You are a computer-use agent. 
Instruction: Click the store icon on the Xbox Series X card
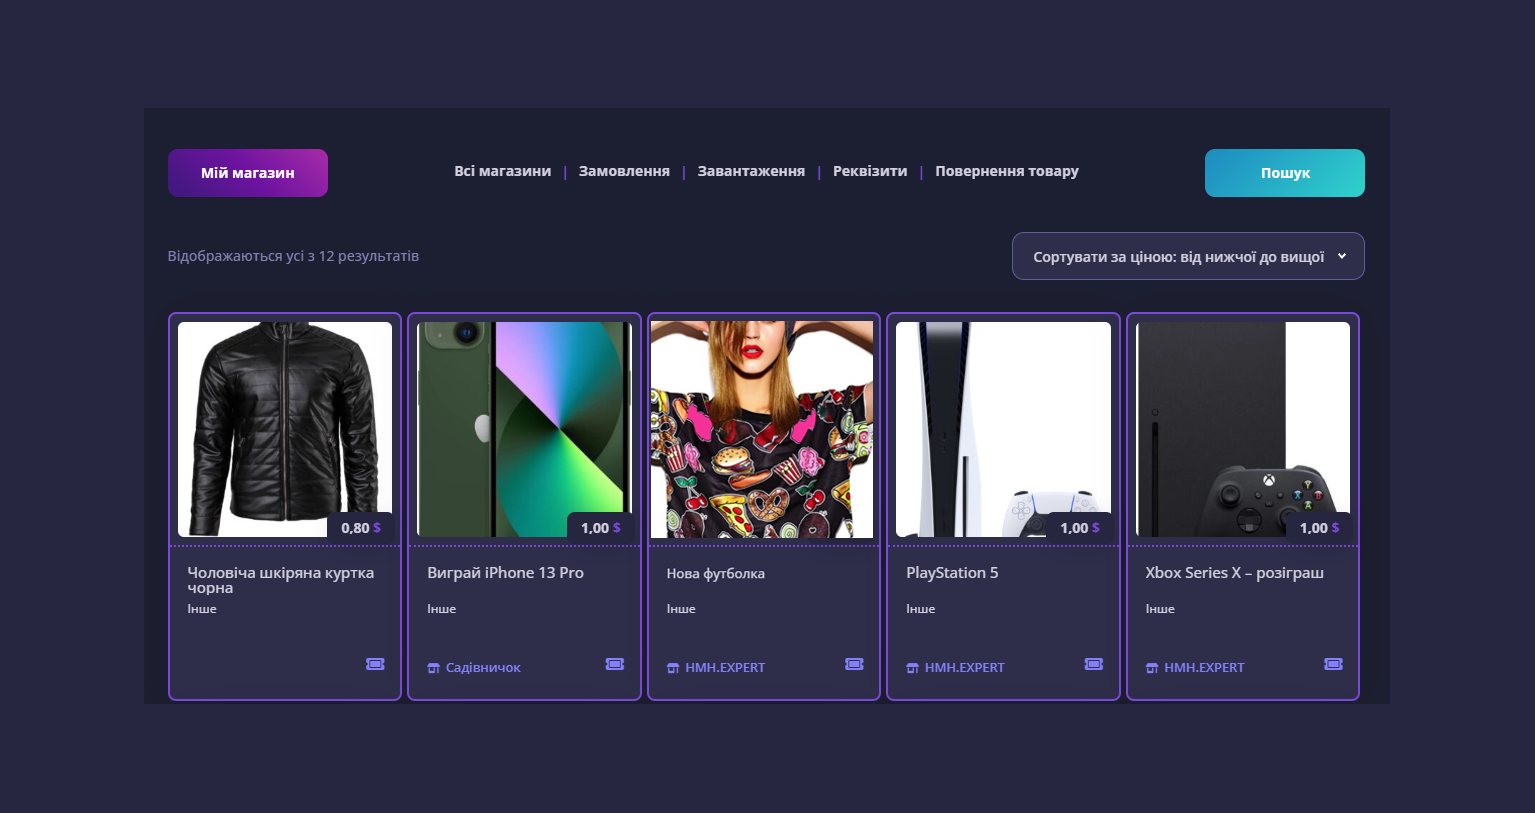[x=1152, y=668]
